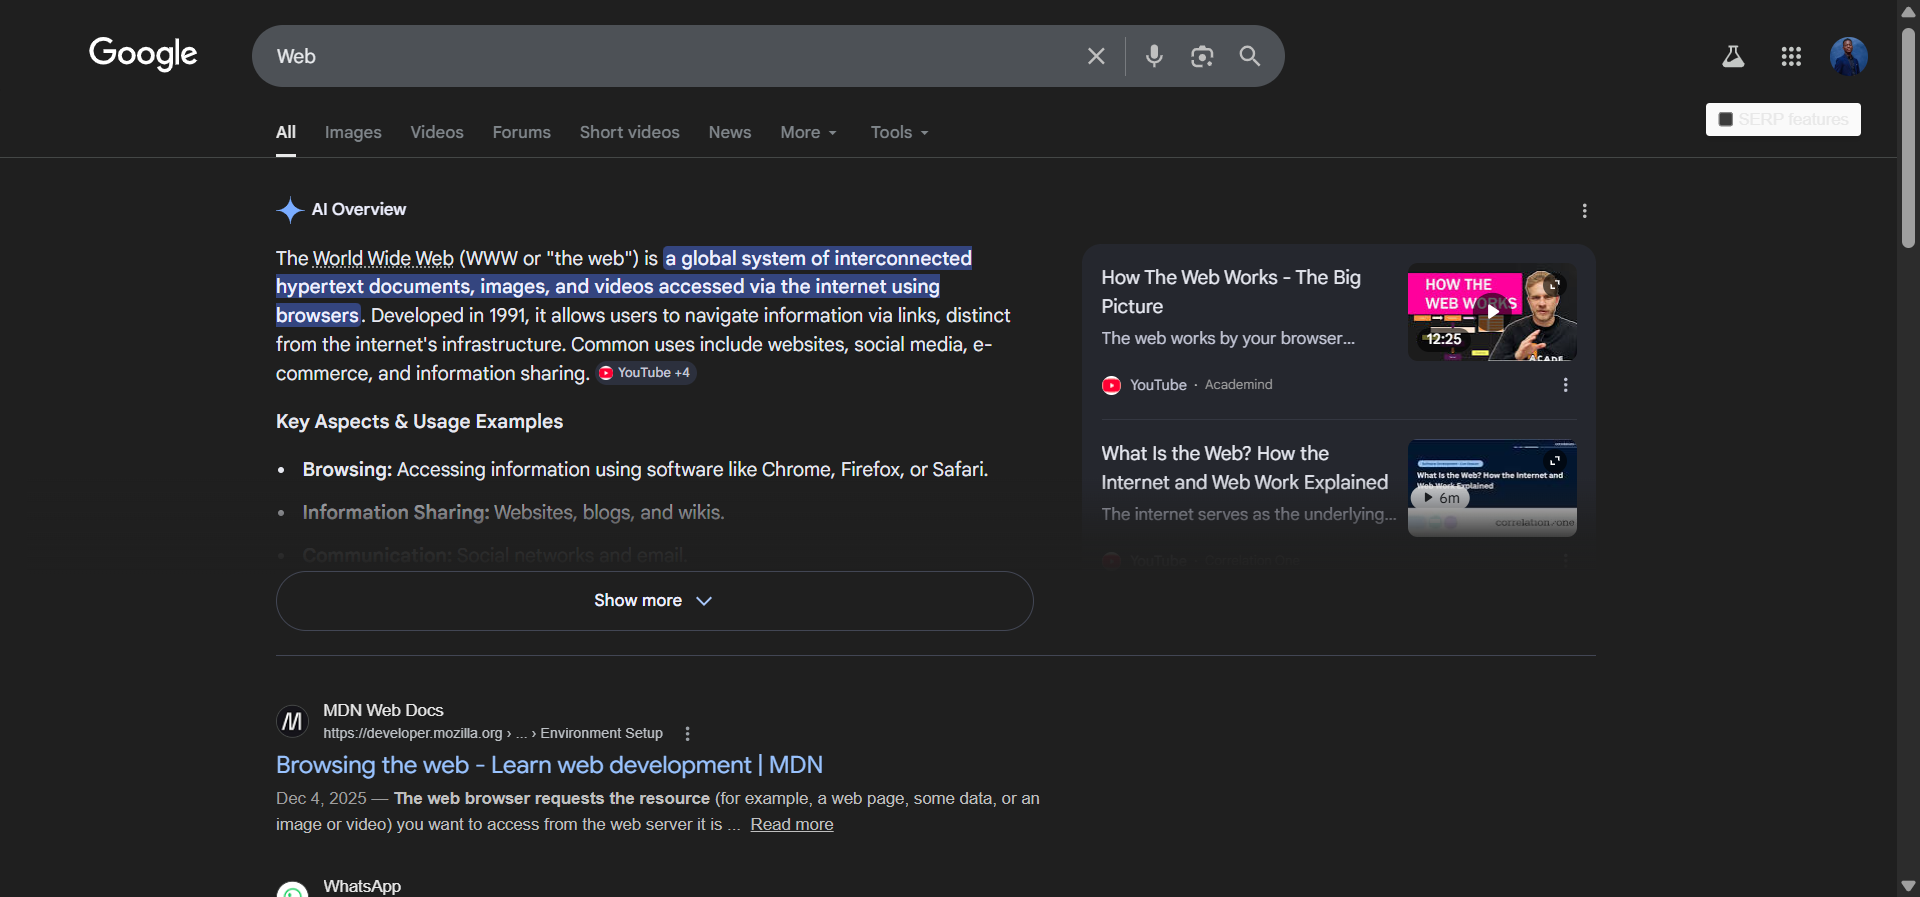Click the WhatsApp result site name
The width and height of the screenshot is (1920, 897).
[x=362, y=886]
